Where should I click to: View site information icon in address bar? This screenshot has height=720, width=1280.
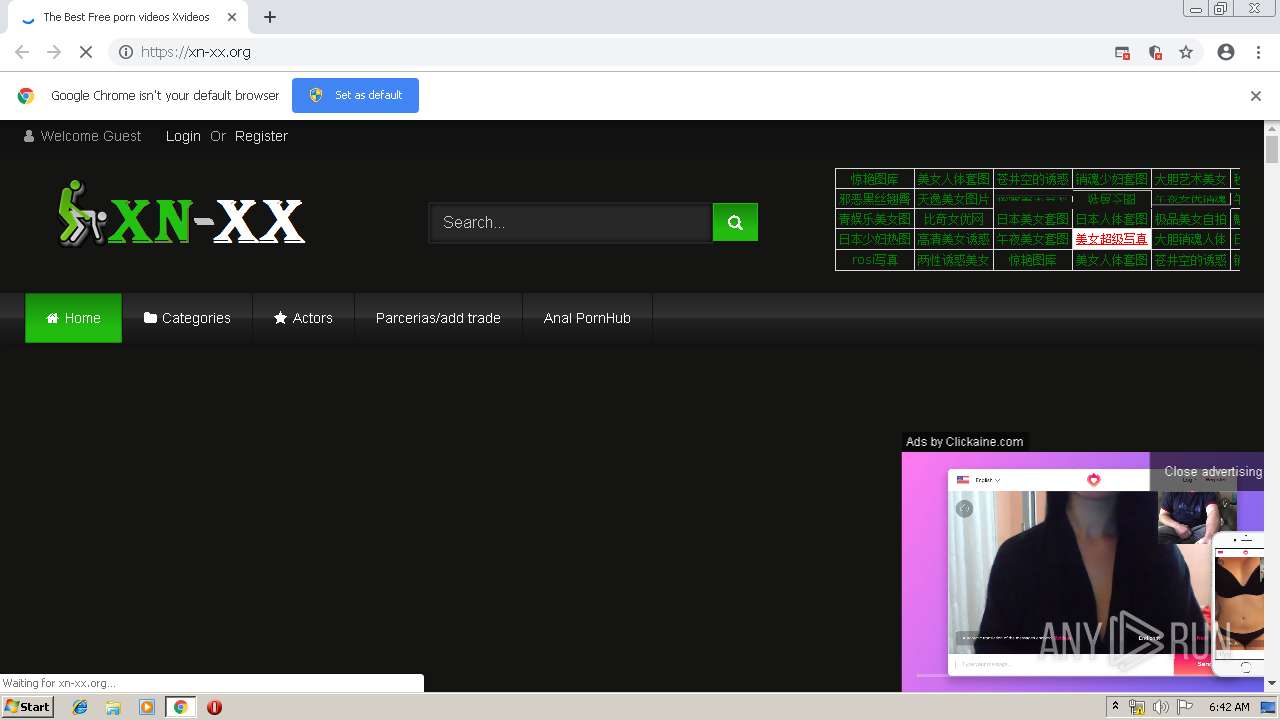[x=126, y=52]
